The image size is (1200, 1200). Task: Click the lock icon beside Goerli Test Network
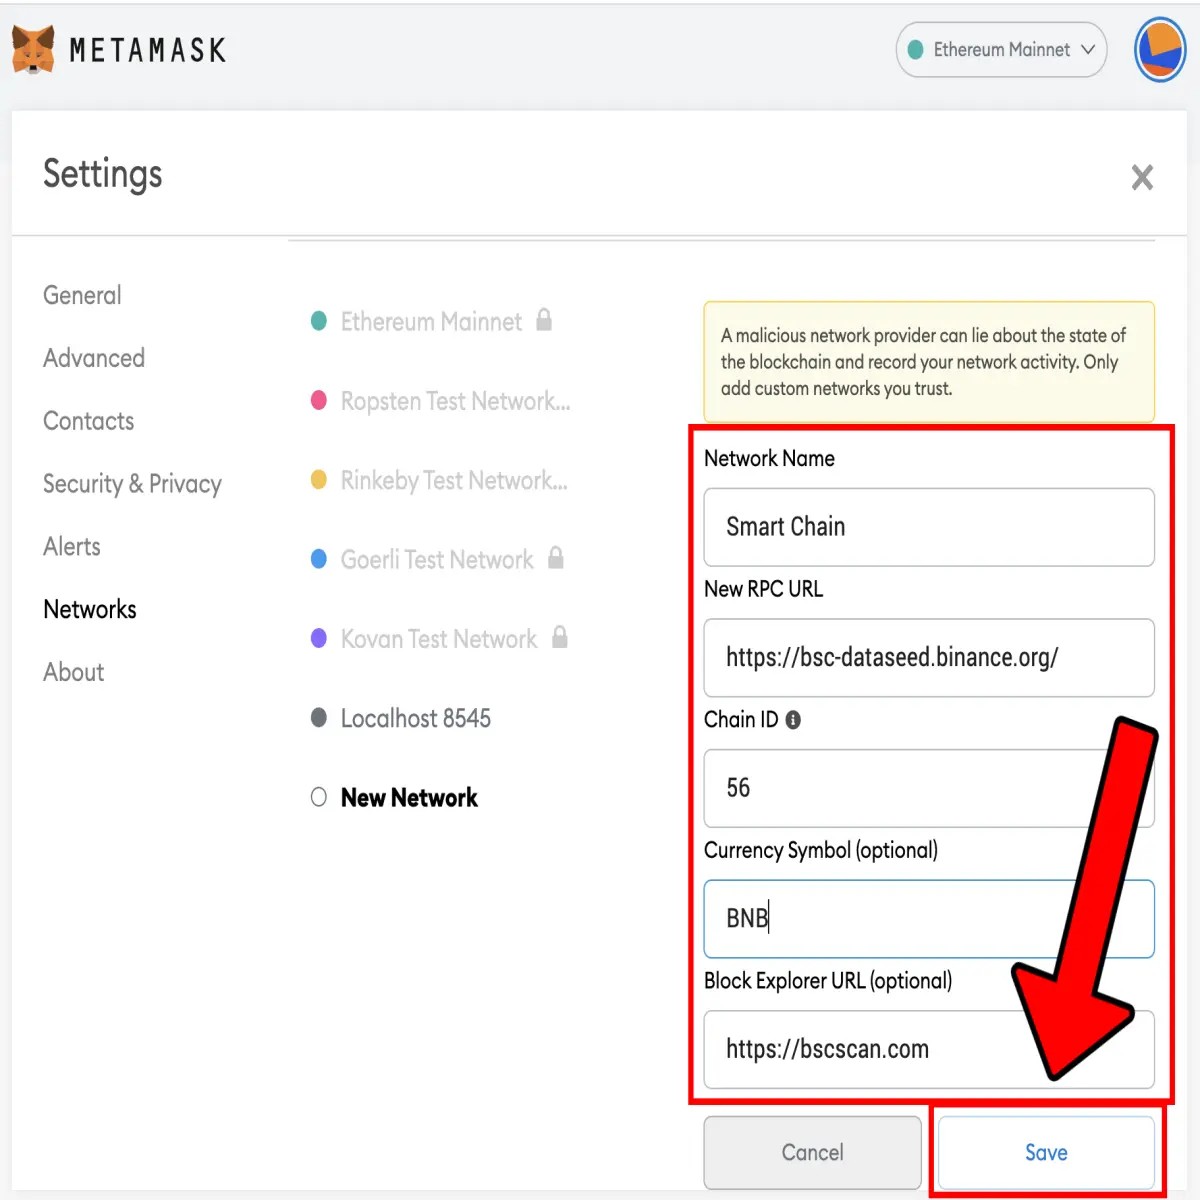click(x=556, y=557)
